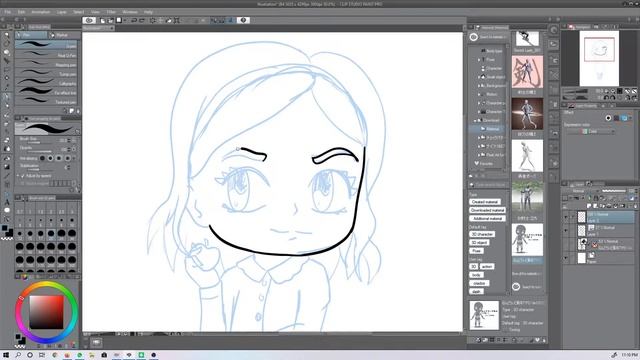640x360 pixels.
Task: Select the pink sword pose material thumbnail
Action: 527,72
